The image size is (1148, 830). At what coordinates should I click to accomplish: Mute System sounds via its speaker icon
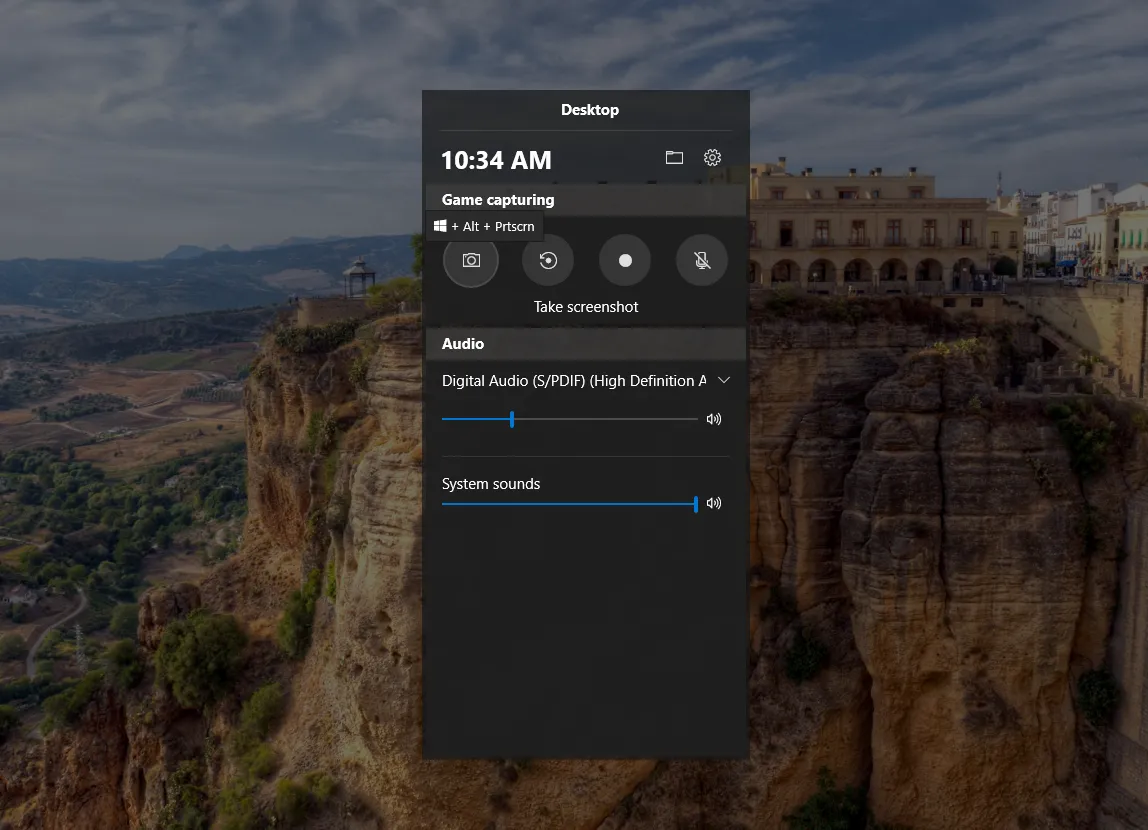pyautogui.click(x=713, y=503)
